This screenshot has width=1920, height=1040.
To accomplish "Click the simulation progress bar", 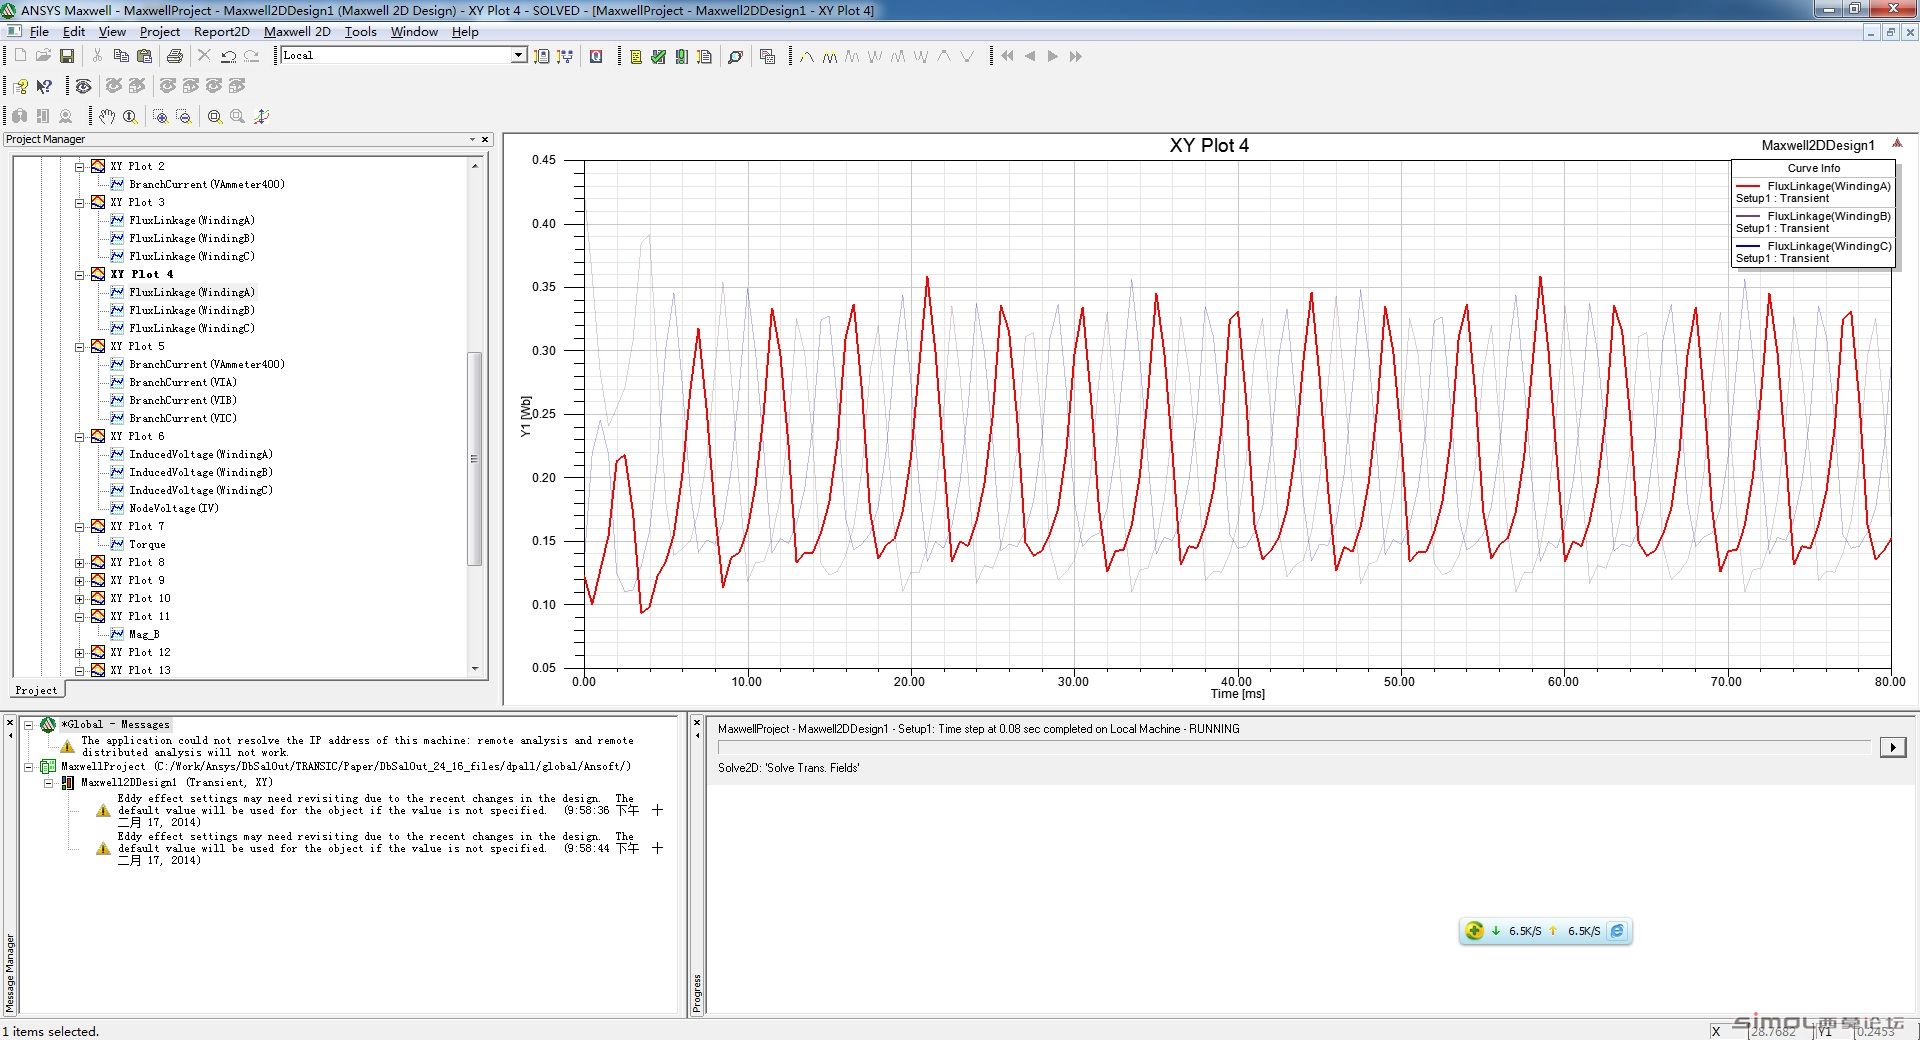I will tap(1294, 747).
